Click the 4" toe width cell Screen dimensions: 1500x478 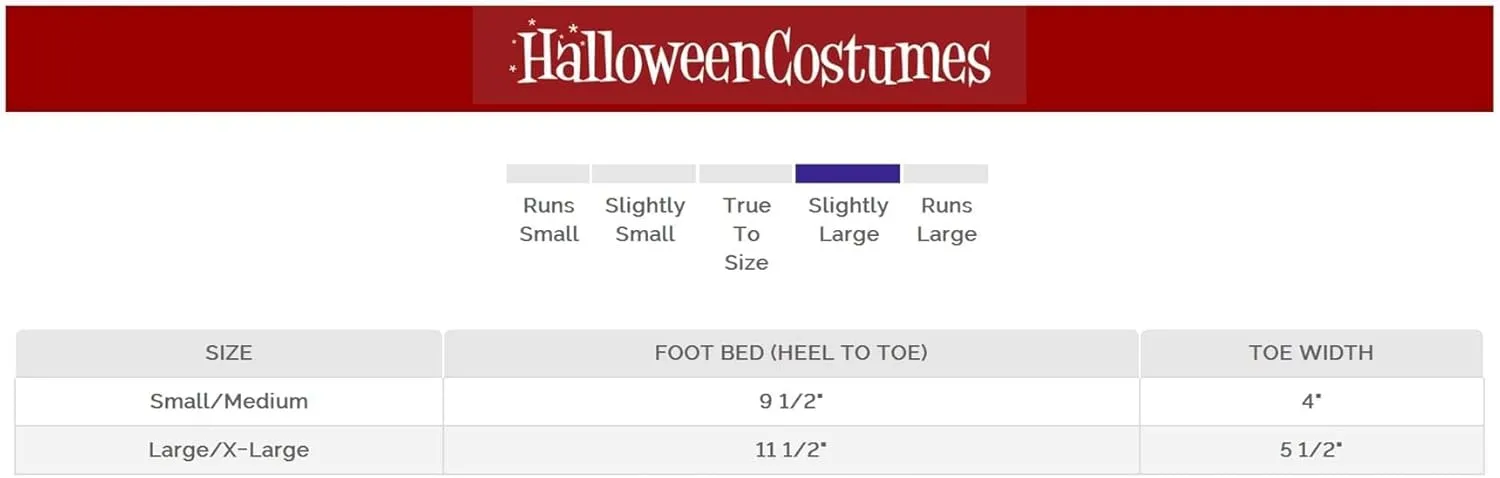click(1311, 402)
